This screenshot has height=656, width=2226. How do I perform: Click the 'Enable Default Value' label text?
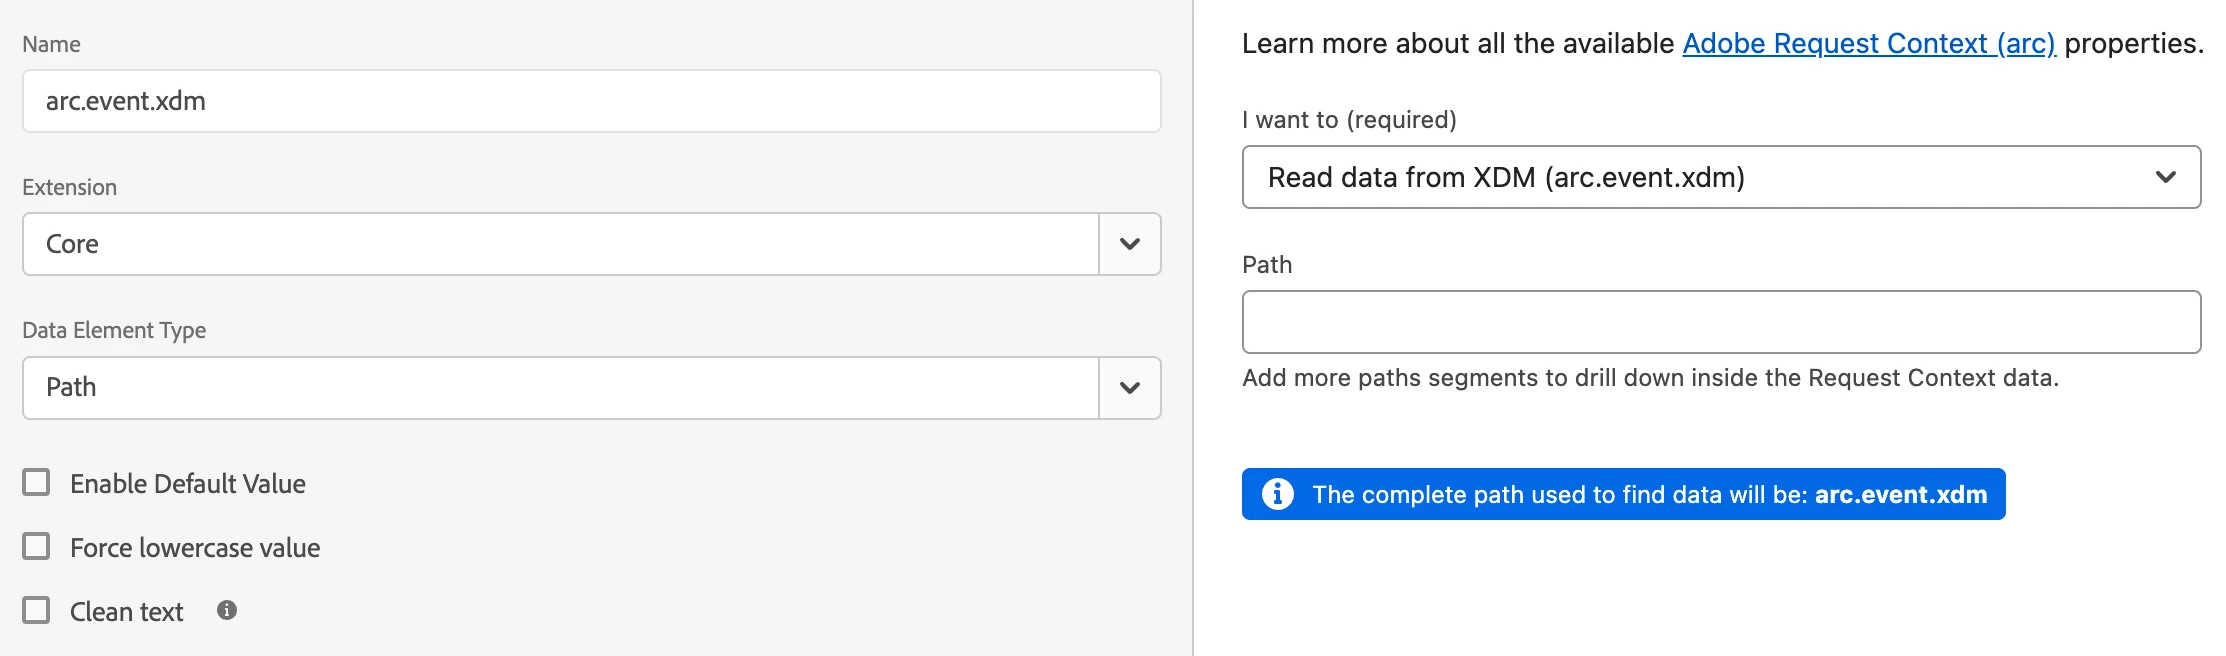click(x=188, y=484)
